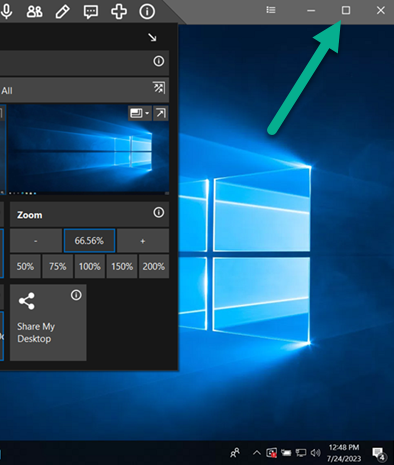394x465 pixels.
Task: Click the list menu icon in the title bar
Action: [271, 10]
